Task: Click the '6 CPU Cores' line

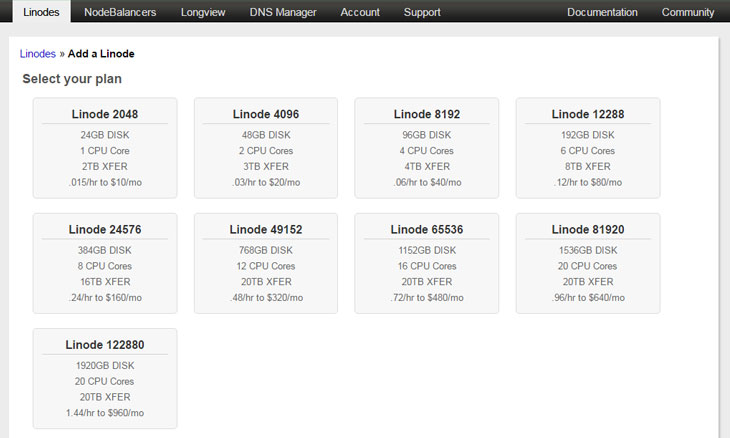Action: (x=588, y=151)
